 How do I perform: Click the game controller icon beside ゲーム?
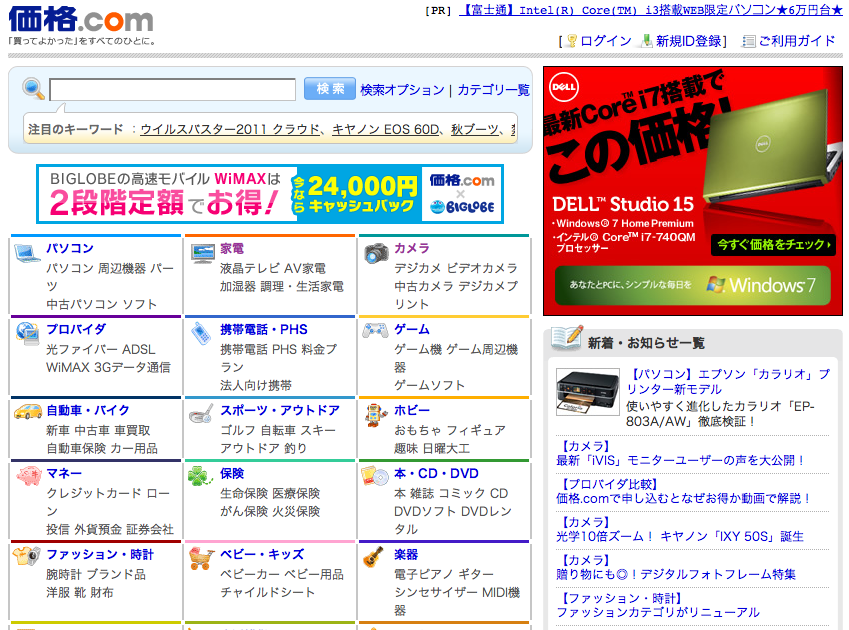pos(375,329)
